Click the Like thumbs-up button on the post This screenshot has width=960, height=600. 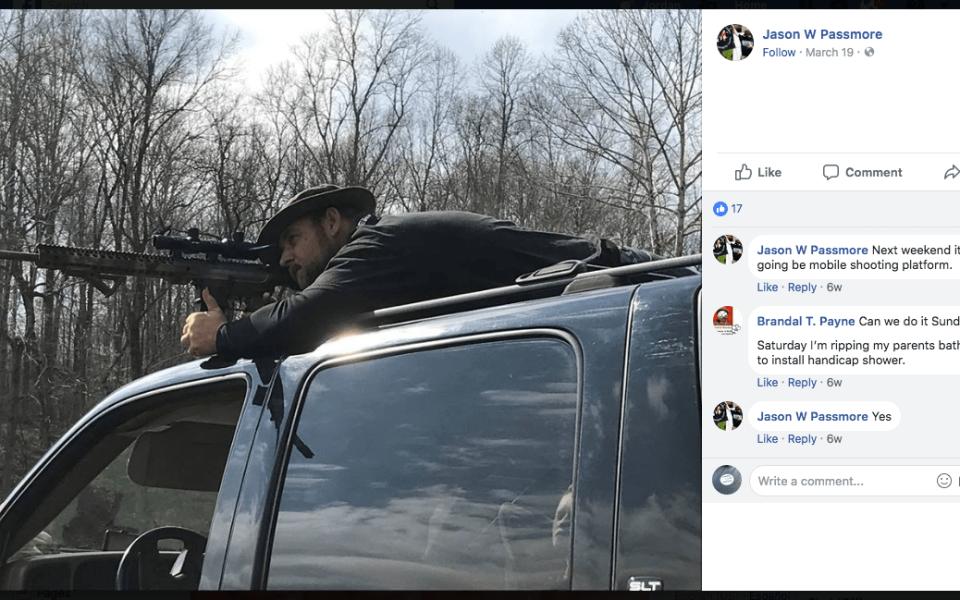tap(758, 172)
